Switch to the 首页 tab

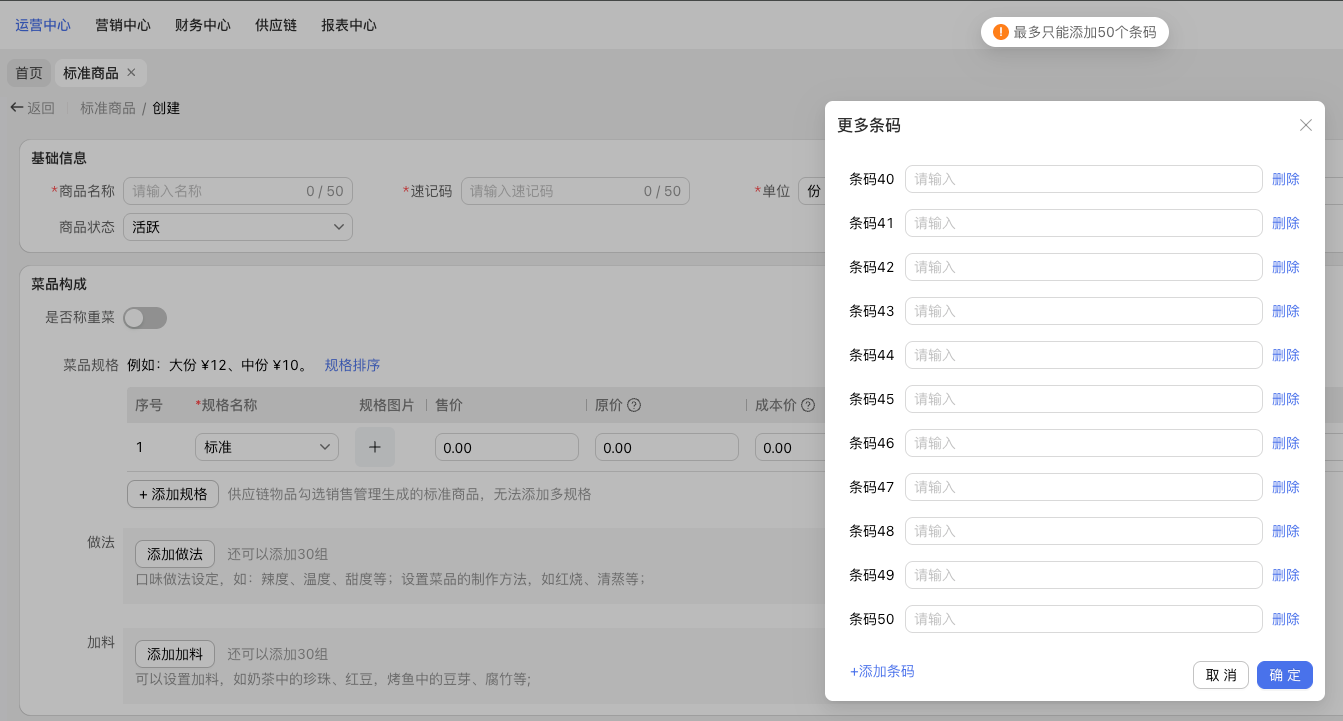tap(29, 73)
